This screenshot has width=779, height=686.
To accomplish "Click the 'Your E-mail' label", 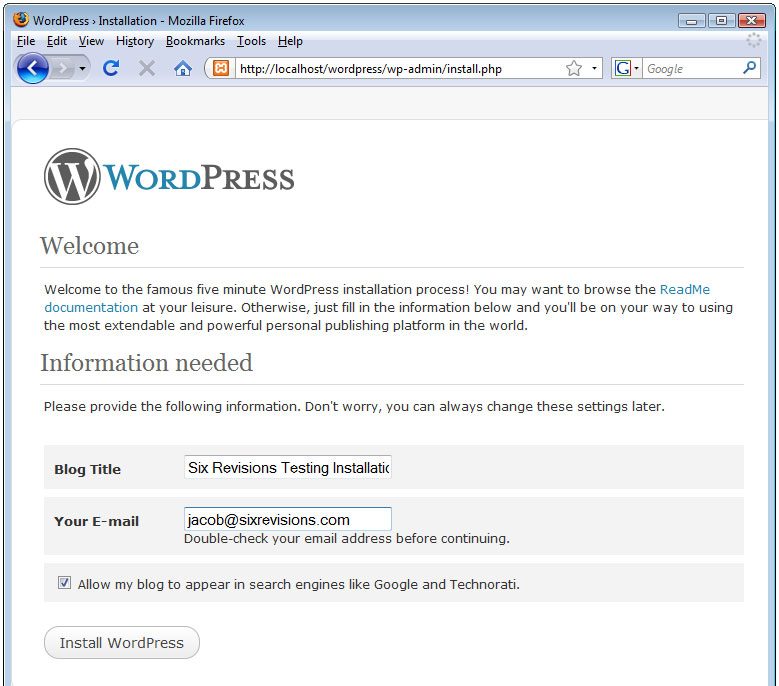I will (96, 521).
